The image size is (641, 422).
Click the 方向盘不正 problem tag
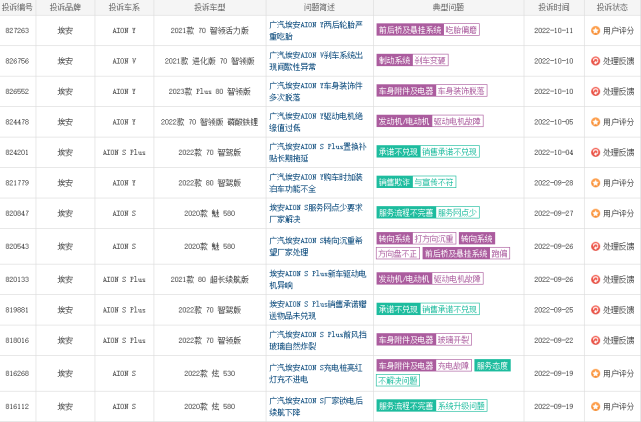(398, 254)
